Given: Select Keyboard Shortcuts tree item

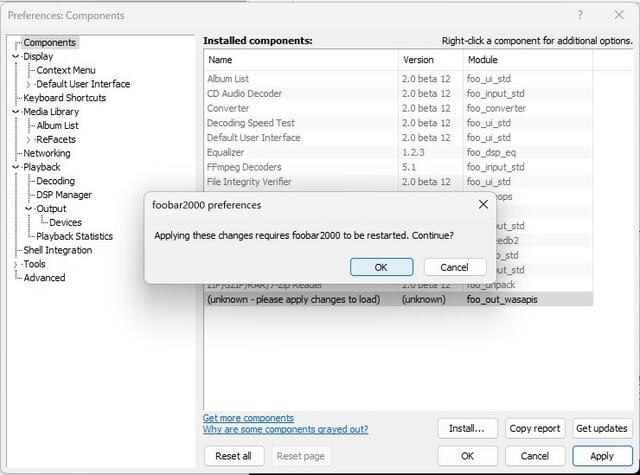Looking at the screenshot, I should 64,98.
